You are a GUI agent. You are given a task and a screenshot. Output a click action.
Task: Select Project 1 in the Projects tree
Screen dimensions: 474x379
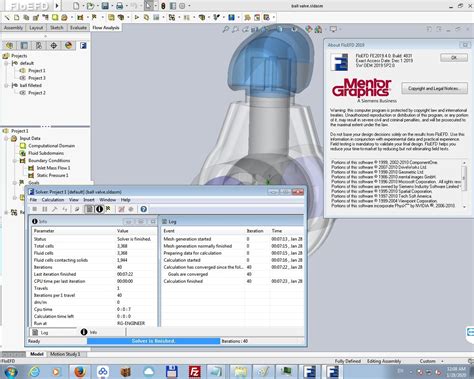click(x=37, y=71)
